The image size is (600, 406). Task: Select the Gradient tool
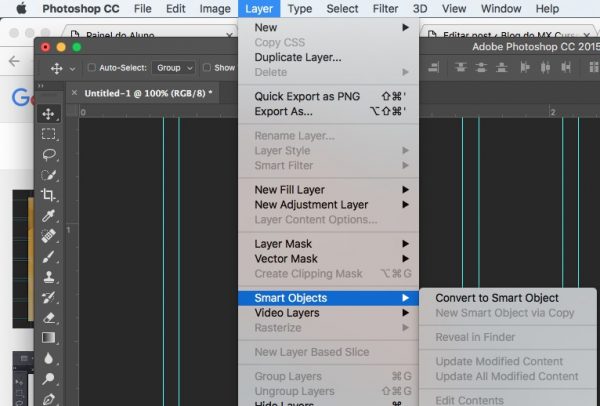[x=48, y=338]
